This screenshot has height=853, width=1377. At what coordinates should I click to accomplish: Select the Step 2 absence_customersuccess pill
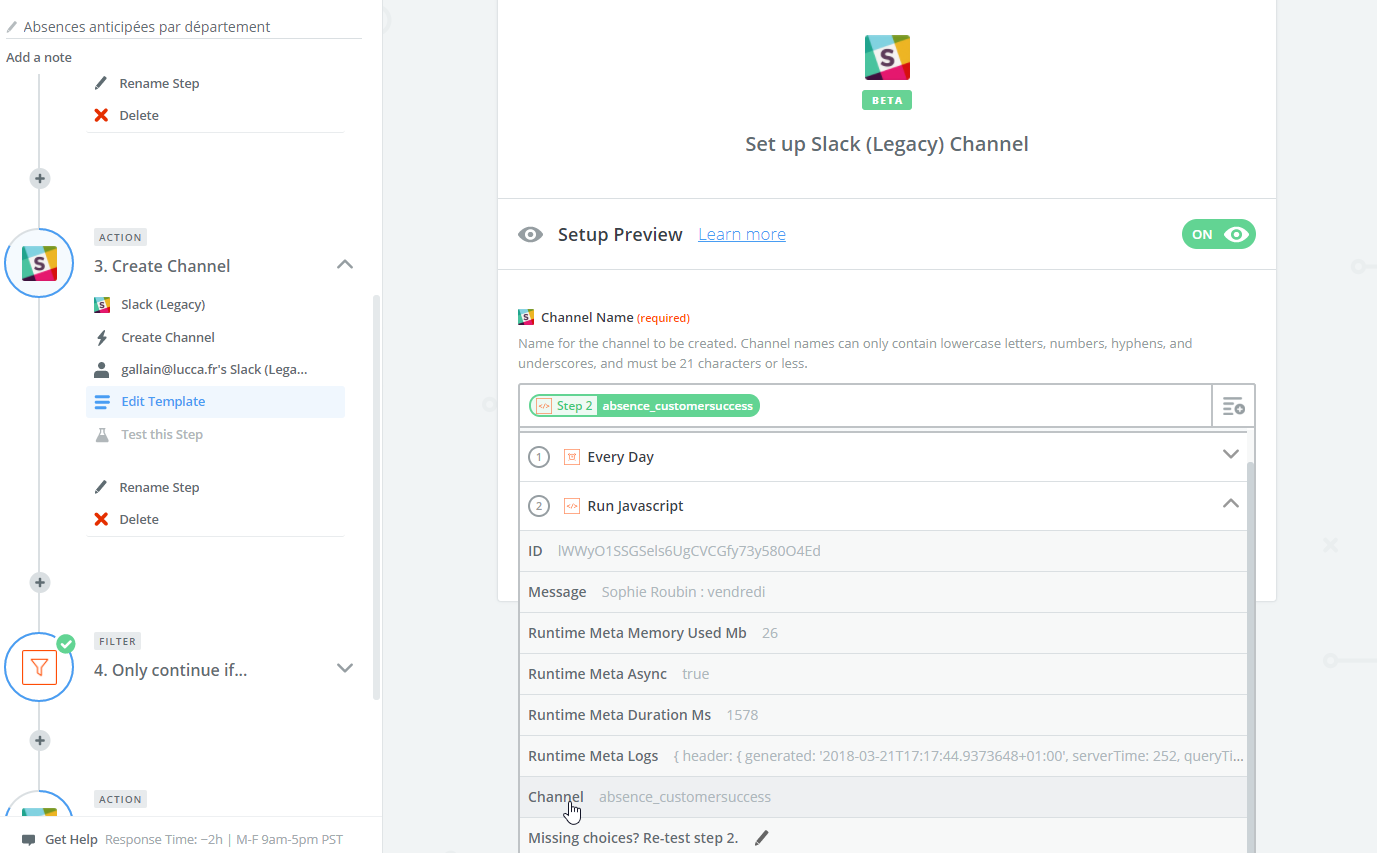coord(644,406)
